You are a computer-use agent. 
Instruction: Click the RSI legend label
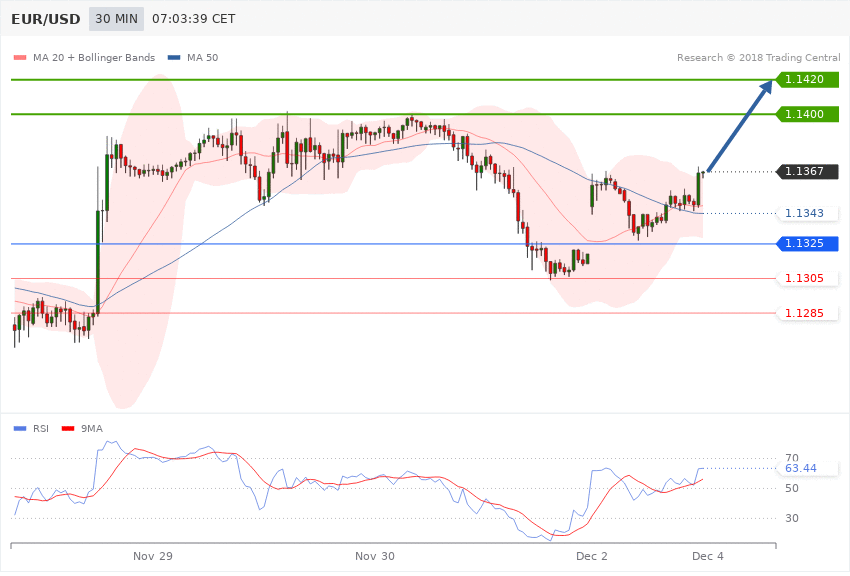pyautogui.click(x=41, y=429)
